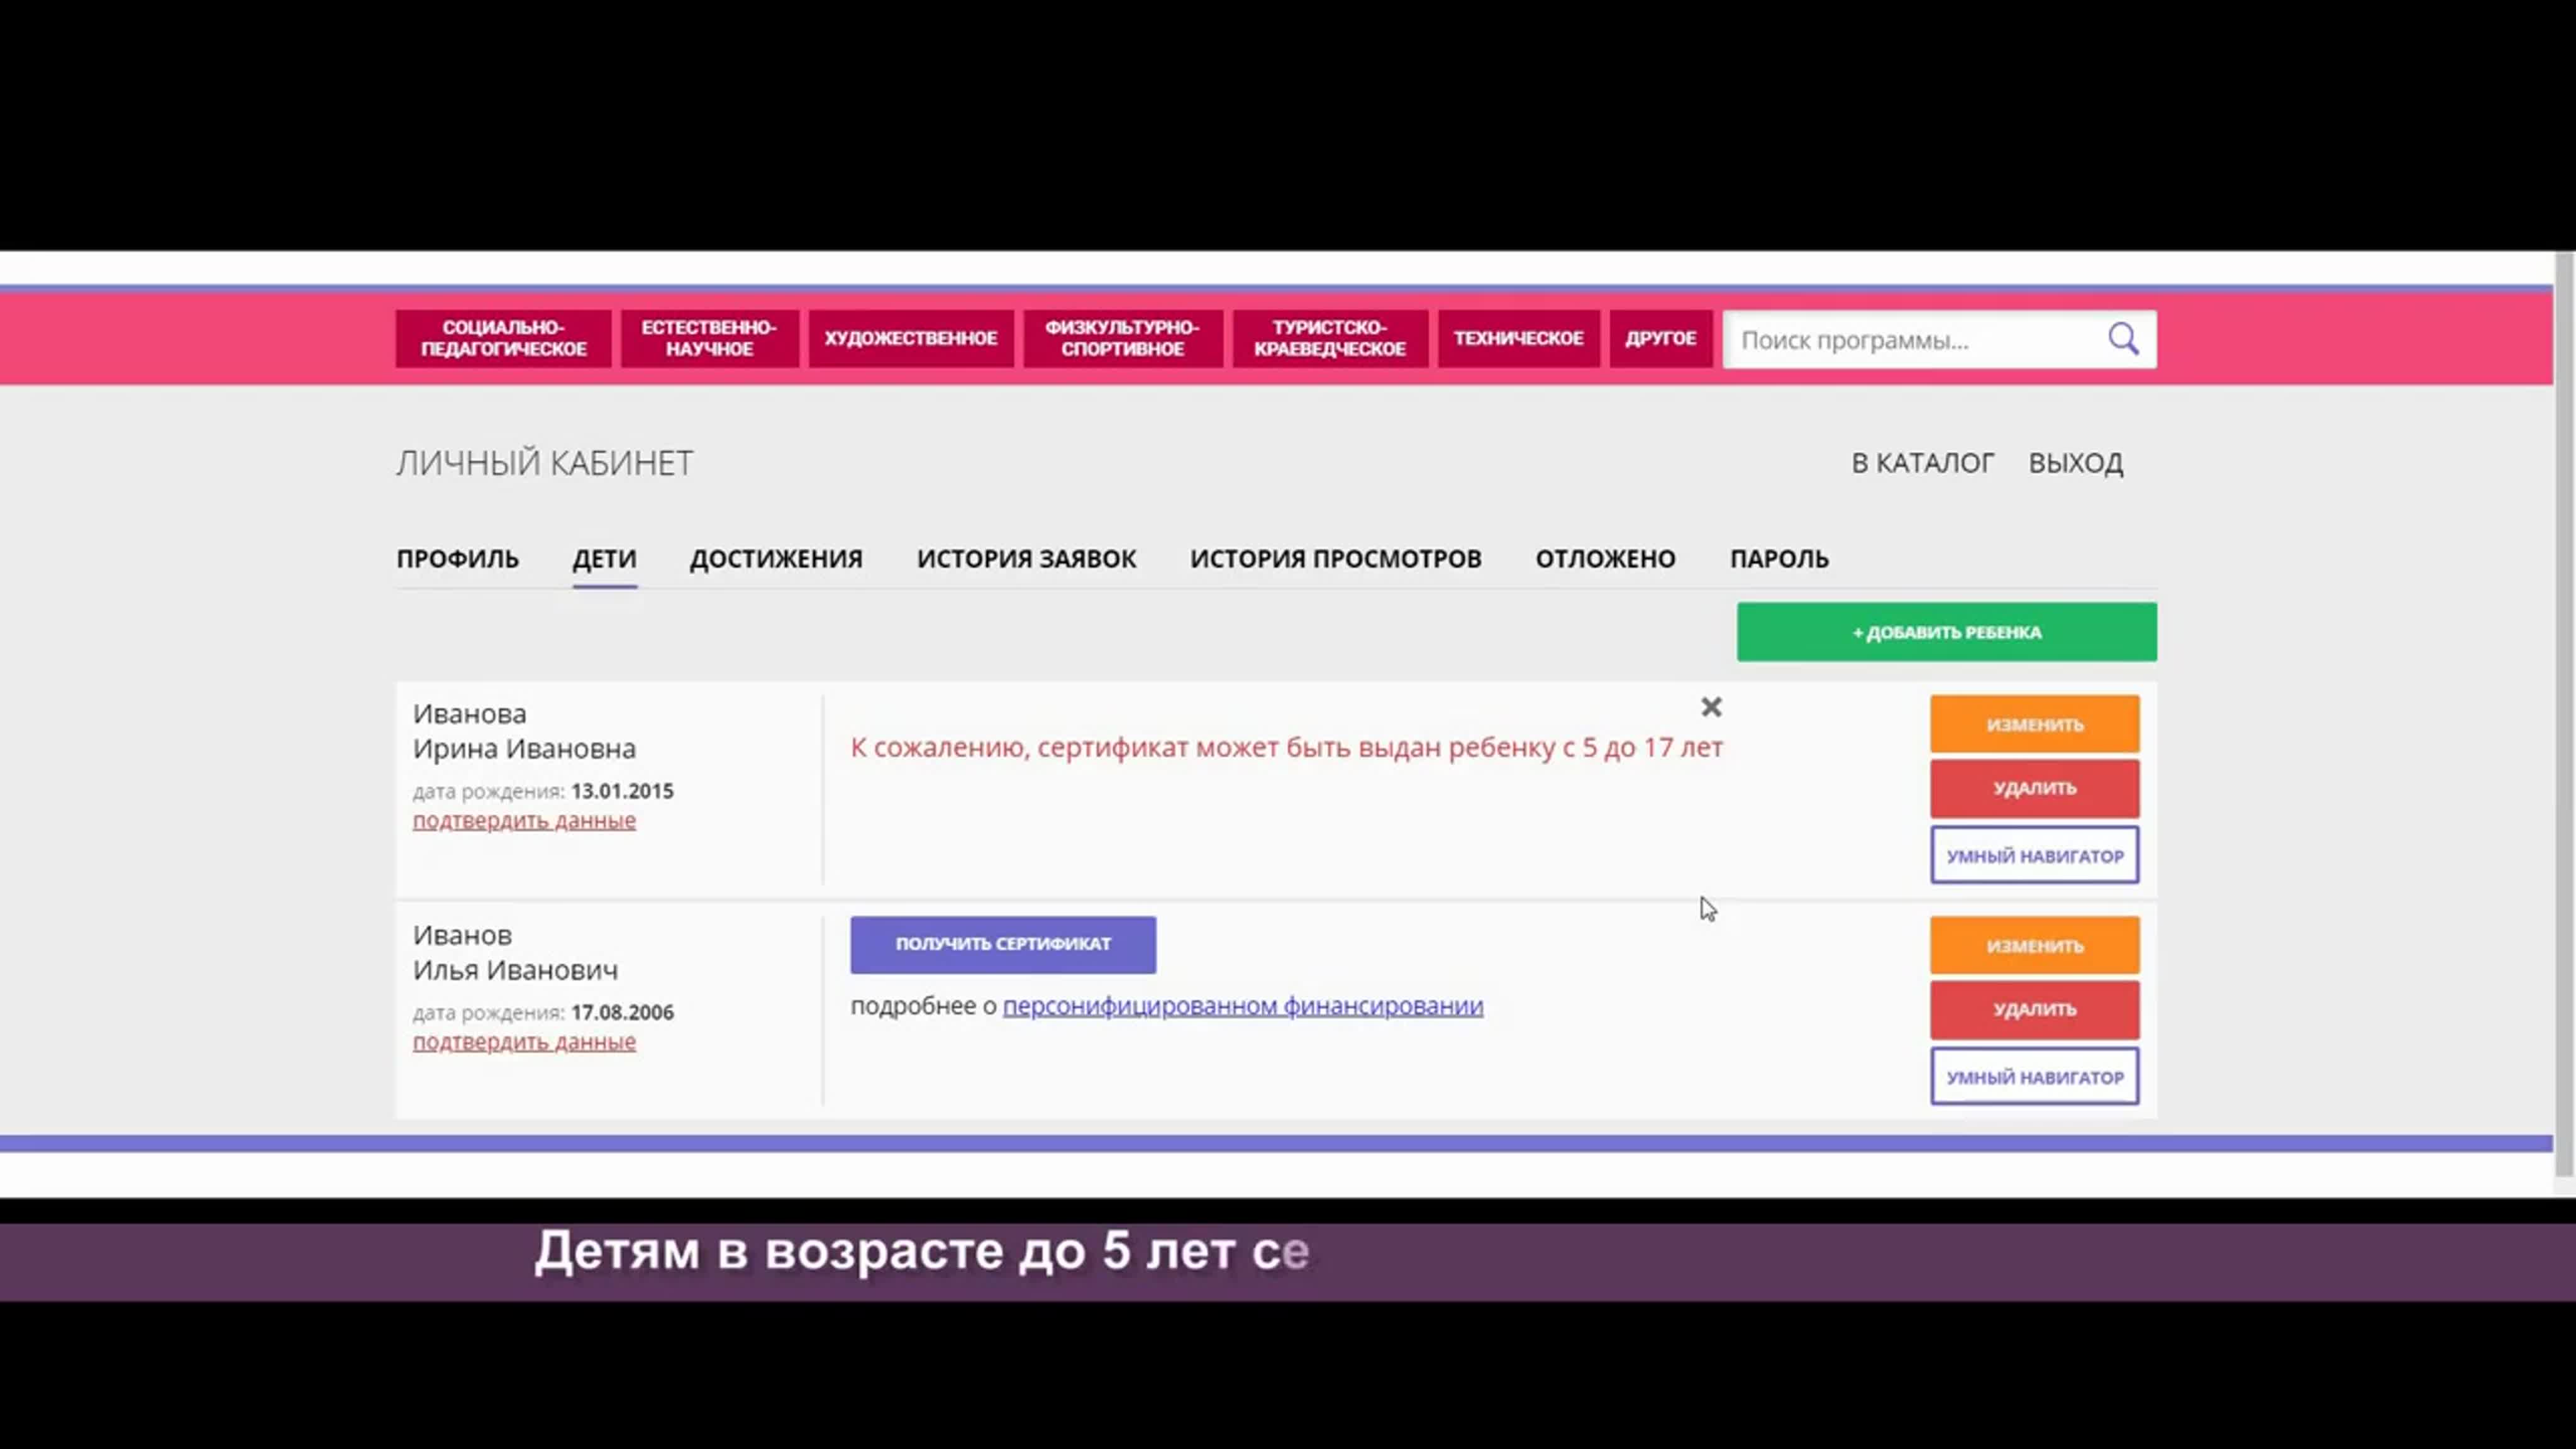Switch to the Отложено tab

coord(1605,558)
